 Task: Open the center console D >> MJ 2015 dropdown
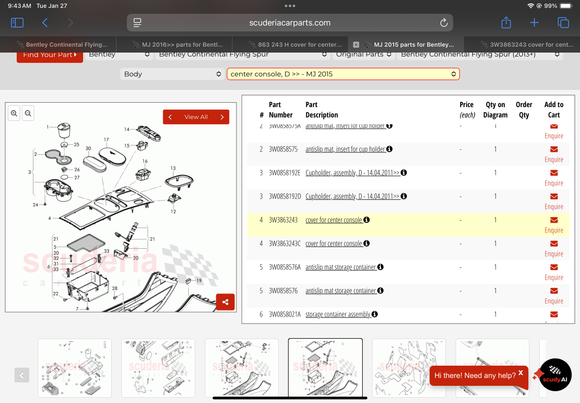(x=343, y=74)
